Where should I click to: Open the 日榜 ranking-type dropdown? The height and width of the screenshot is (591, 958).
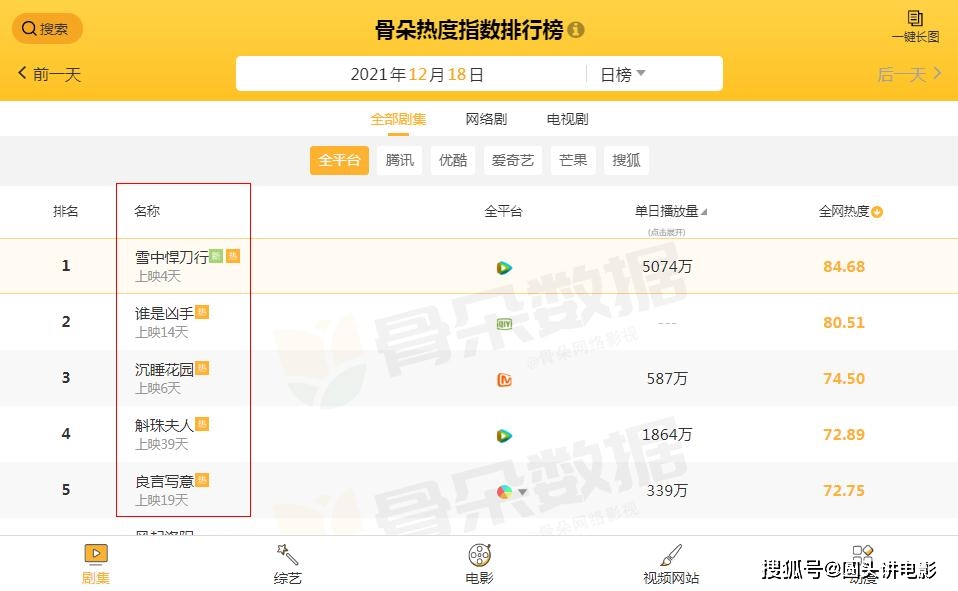(x=625, y=73)
